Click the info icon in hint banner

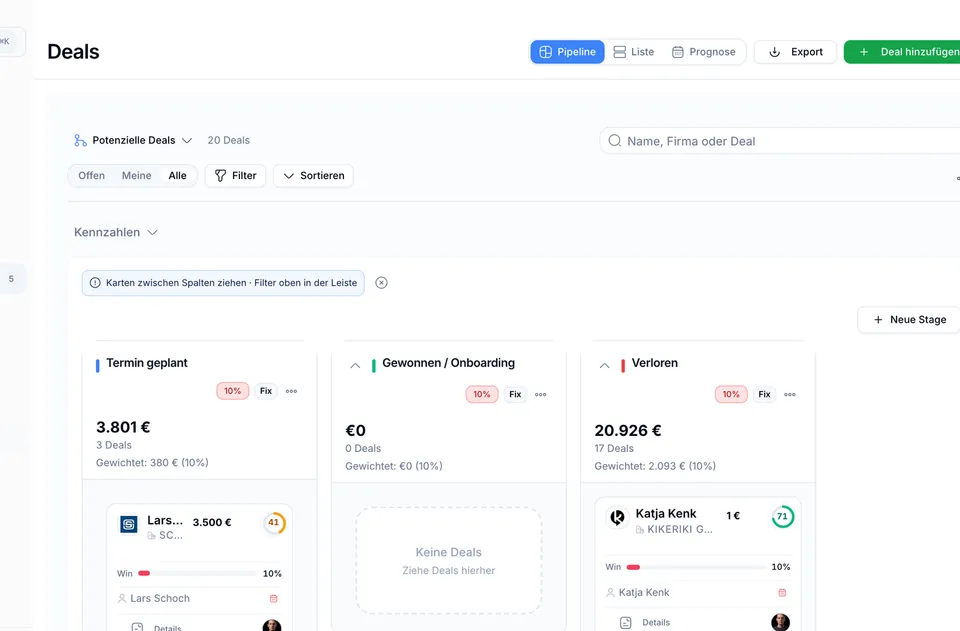95,283
